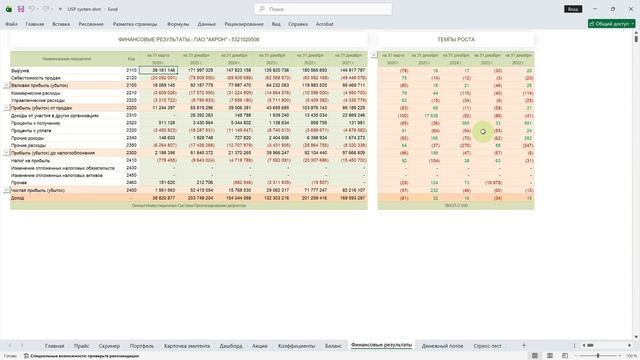Go to the next sheet with navigation arrow
Screen dimensions: 640x360
coord(22,346)
